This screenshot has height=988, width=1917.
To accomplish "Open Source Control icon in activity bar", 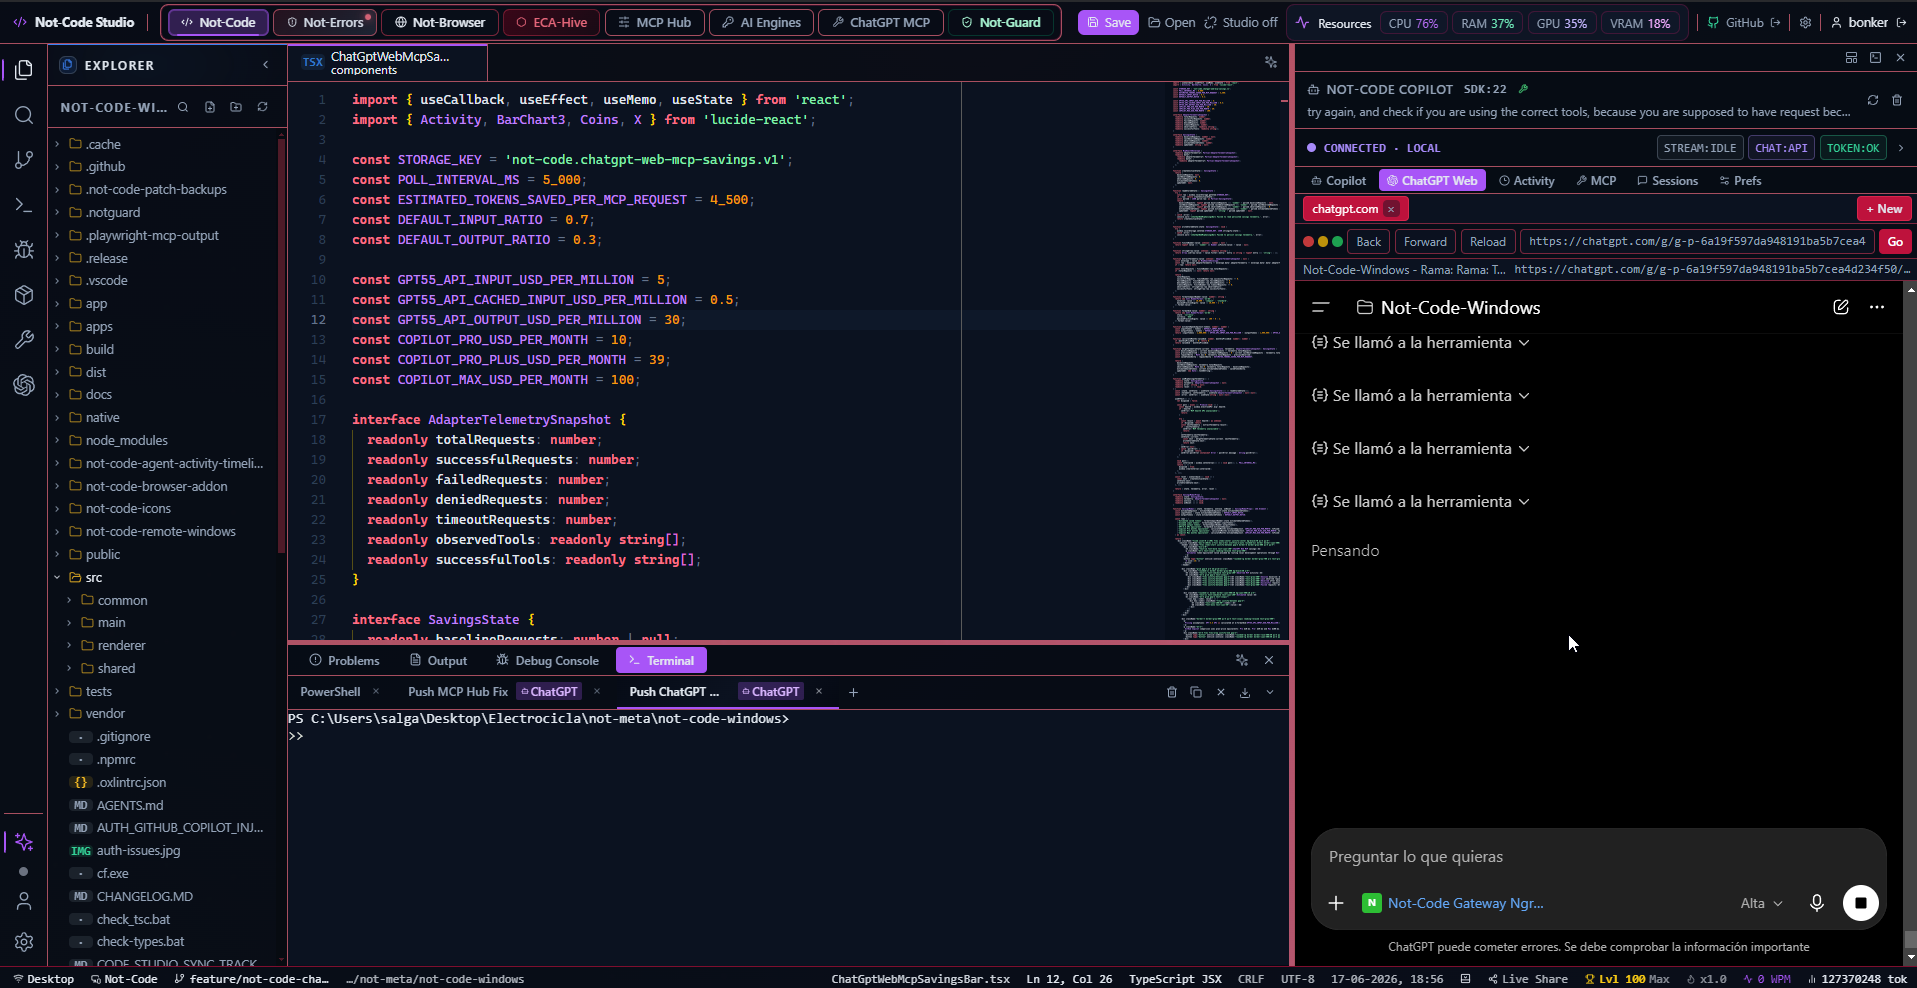I will click(24, 160).
